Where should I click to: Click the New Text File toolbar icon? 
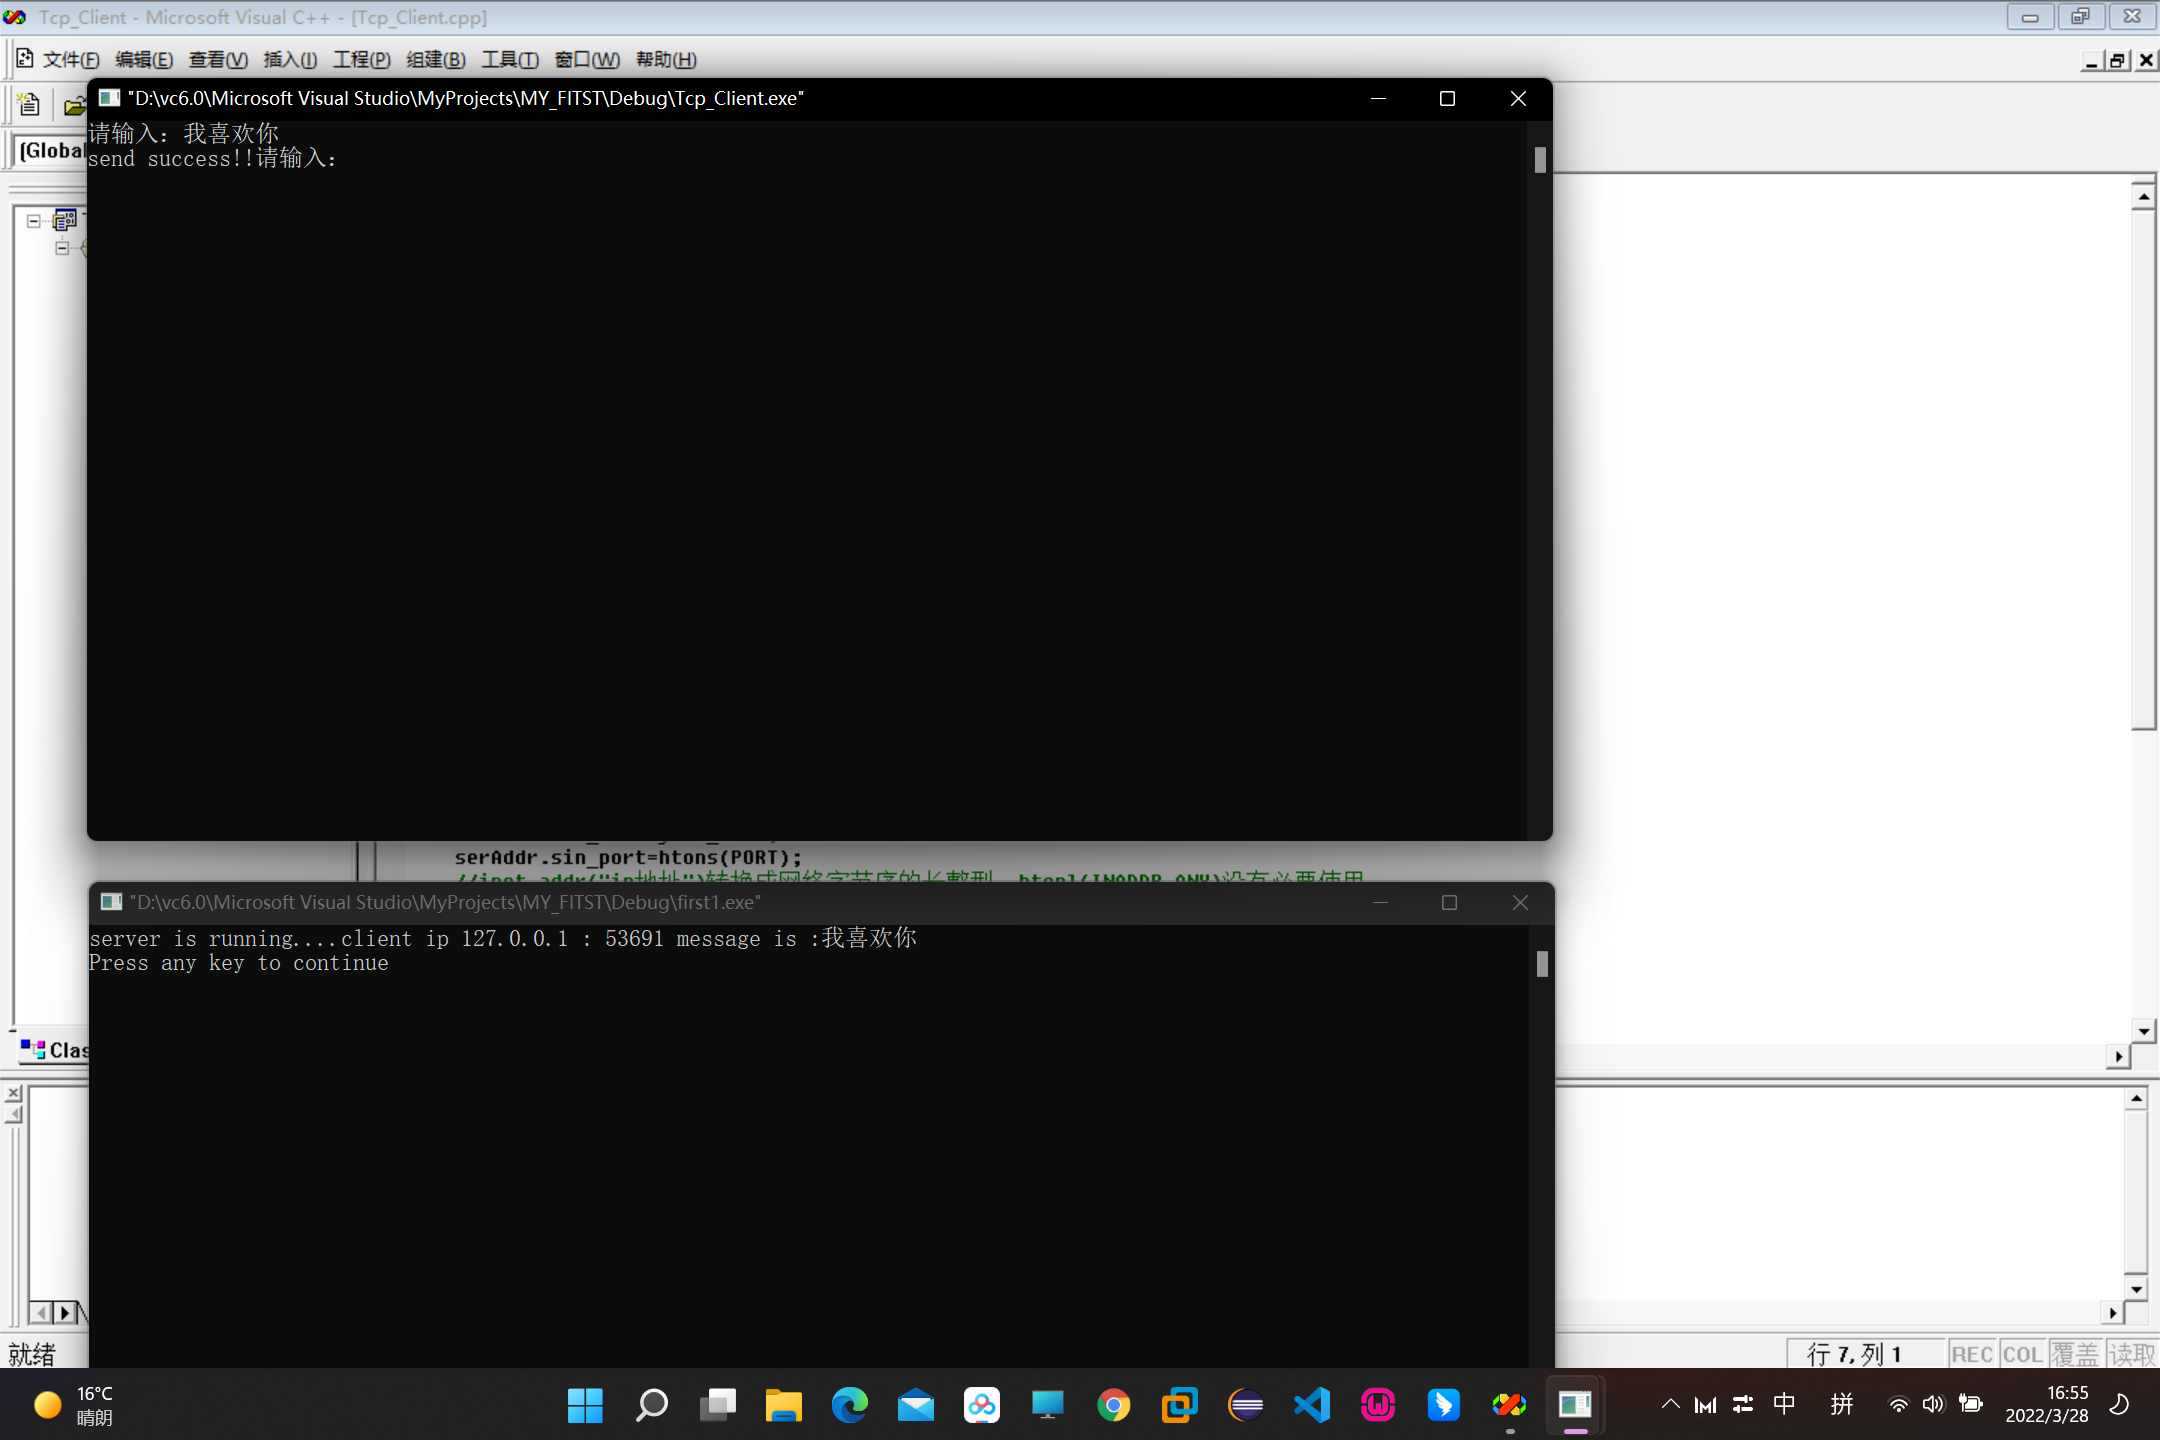pos(29,104)
